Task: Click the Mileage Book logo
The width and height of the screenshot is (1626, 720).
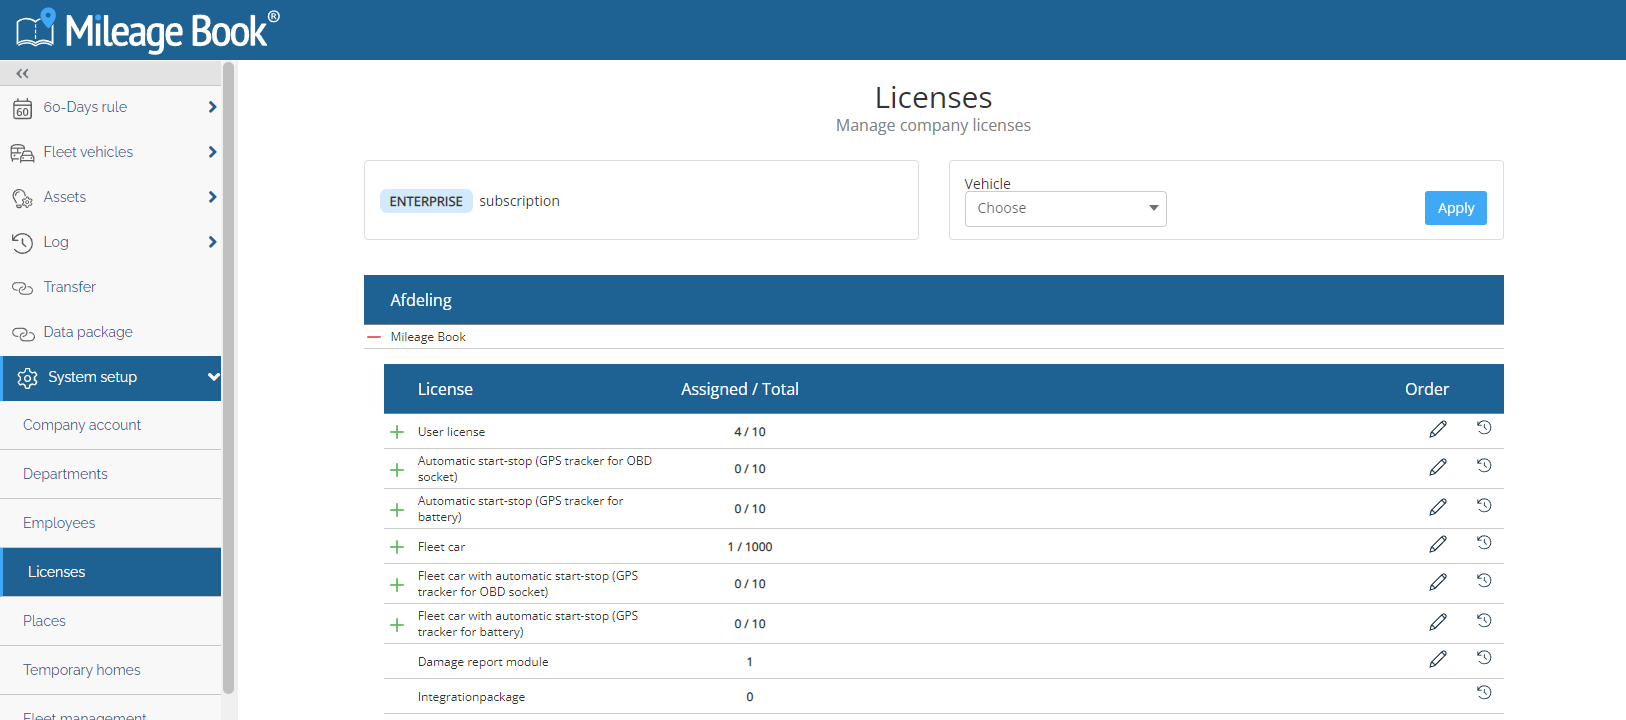Action: pos(148,30)
